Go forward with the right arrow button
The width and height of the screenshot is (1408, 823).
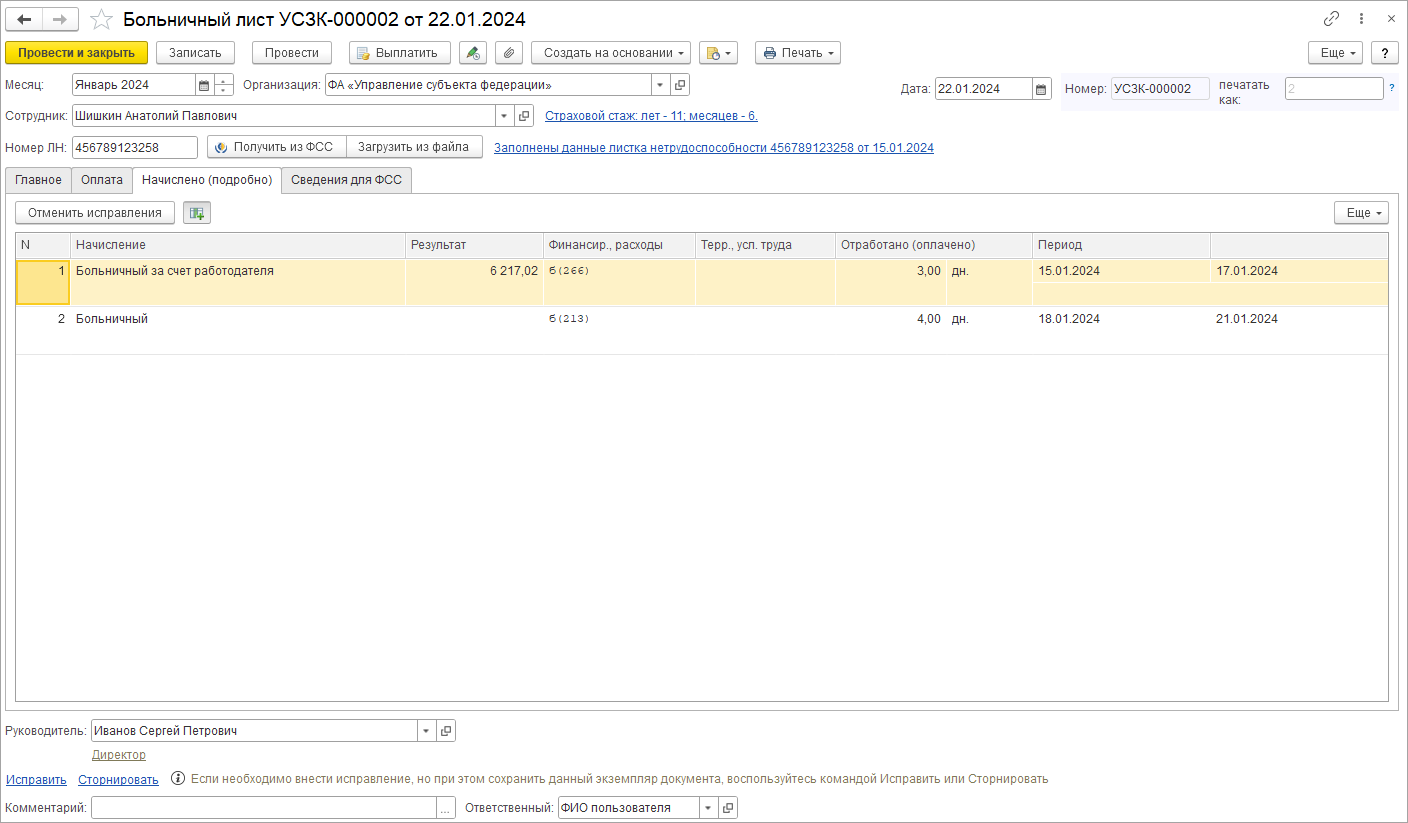pyautogui.click(x=60, y=19)
